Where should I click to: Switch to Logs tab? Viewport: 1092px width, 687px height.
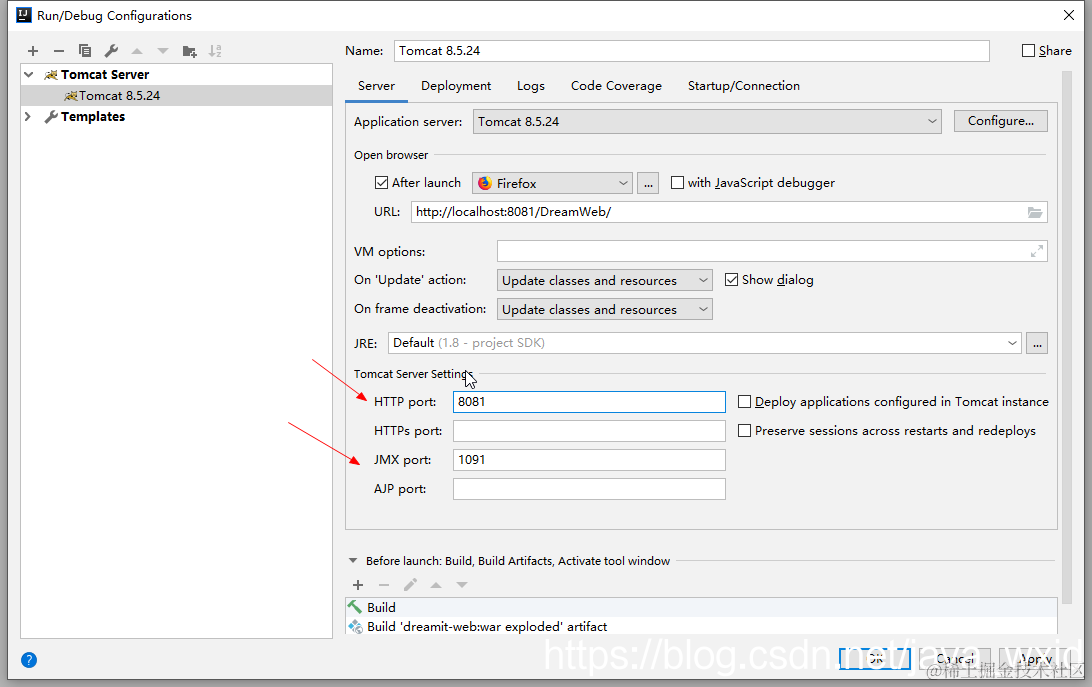(531, 86)
